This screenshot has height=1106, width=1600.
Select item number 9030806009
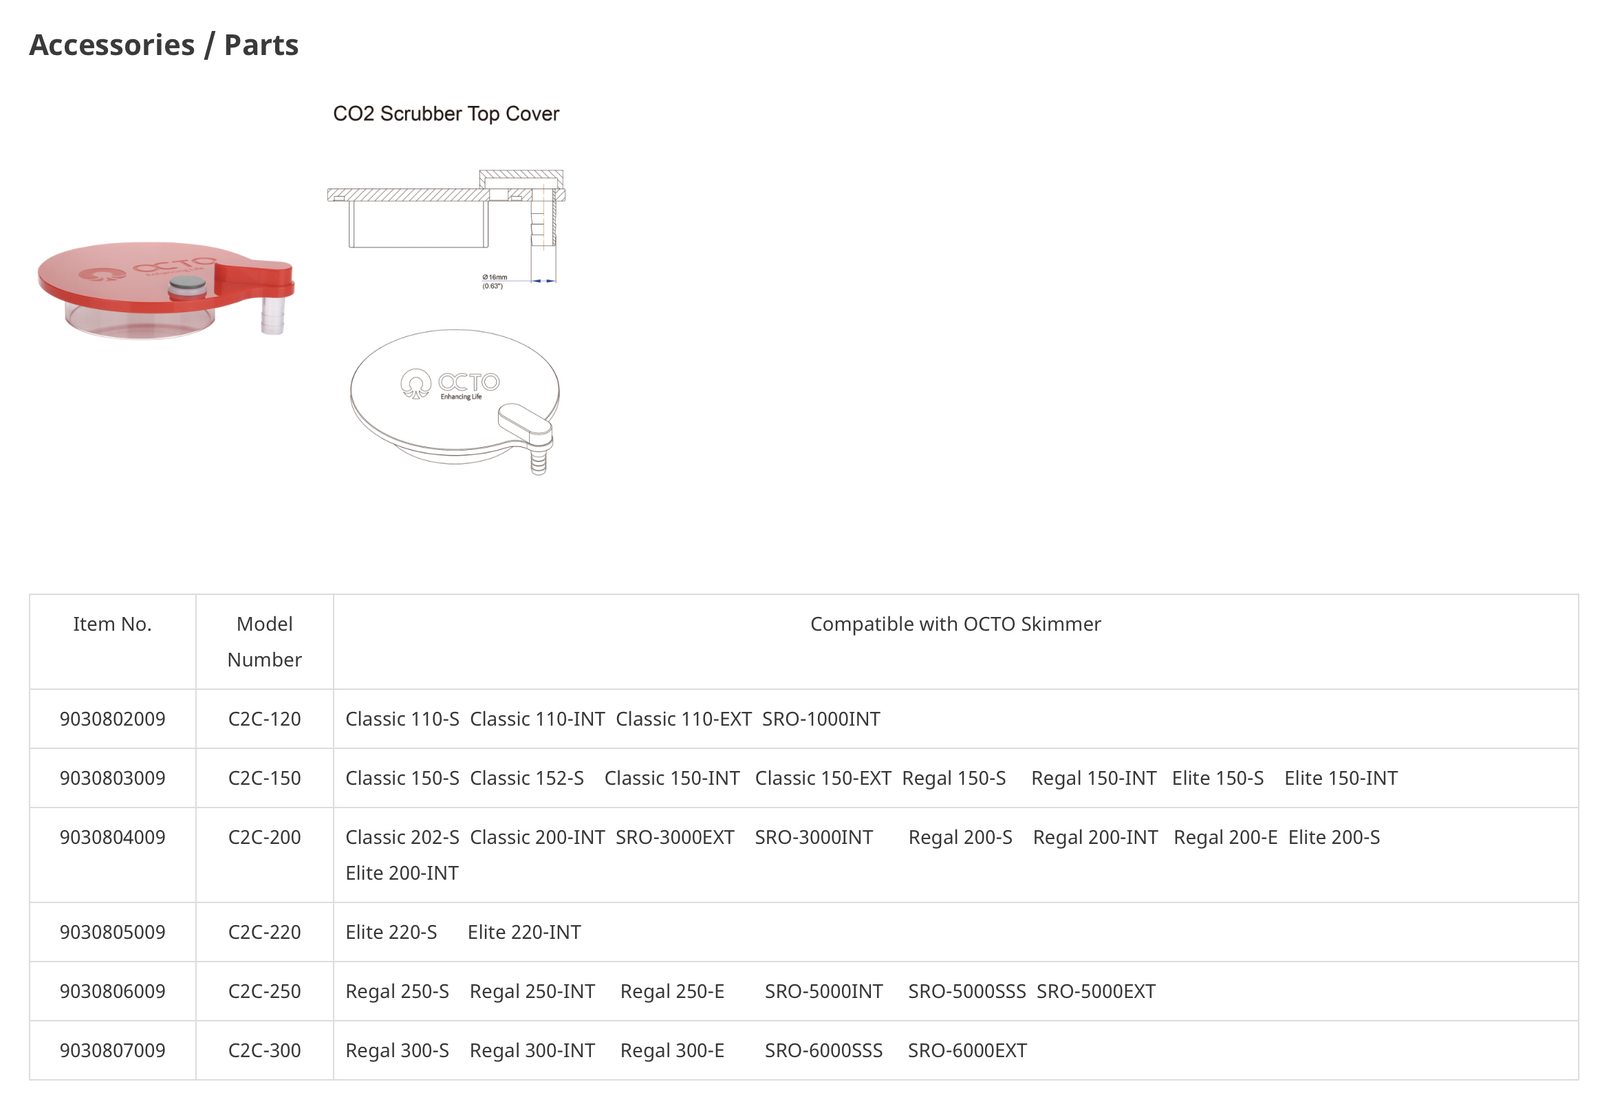pyautogui.click(x=112, y=991)
